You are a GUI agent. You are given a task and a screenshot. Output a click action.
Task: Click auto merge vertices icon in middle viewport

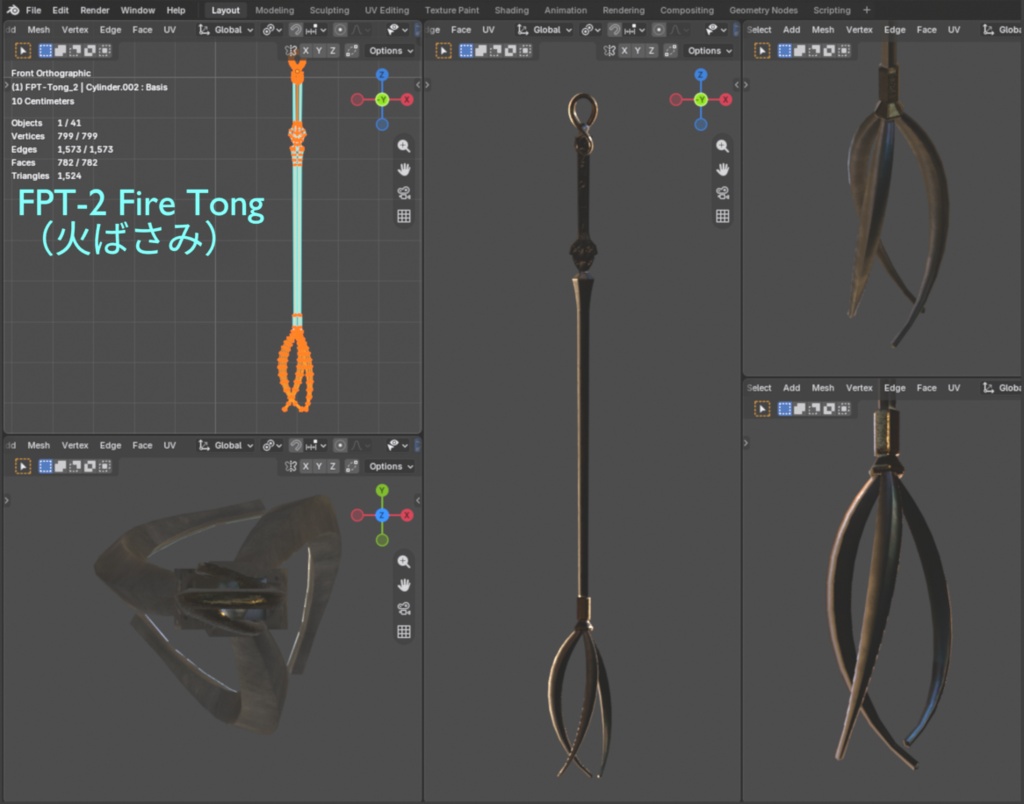671,50
